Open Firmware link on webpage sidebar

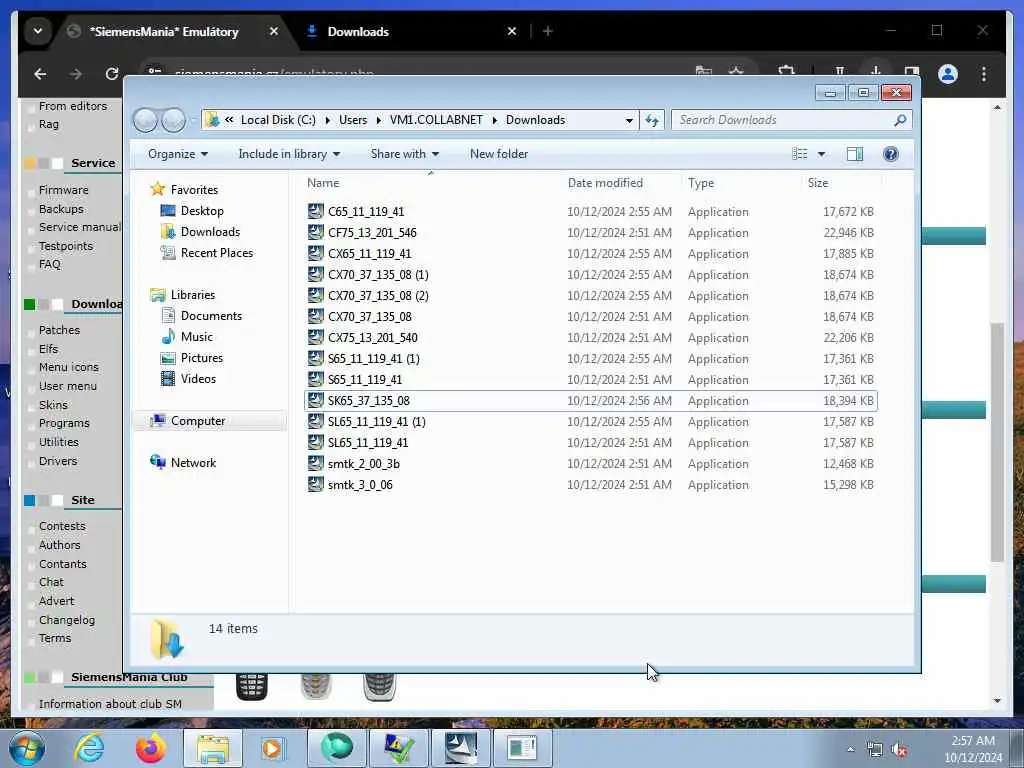click(x=63, y=190)
